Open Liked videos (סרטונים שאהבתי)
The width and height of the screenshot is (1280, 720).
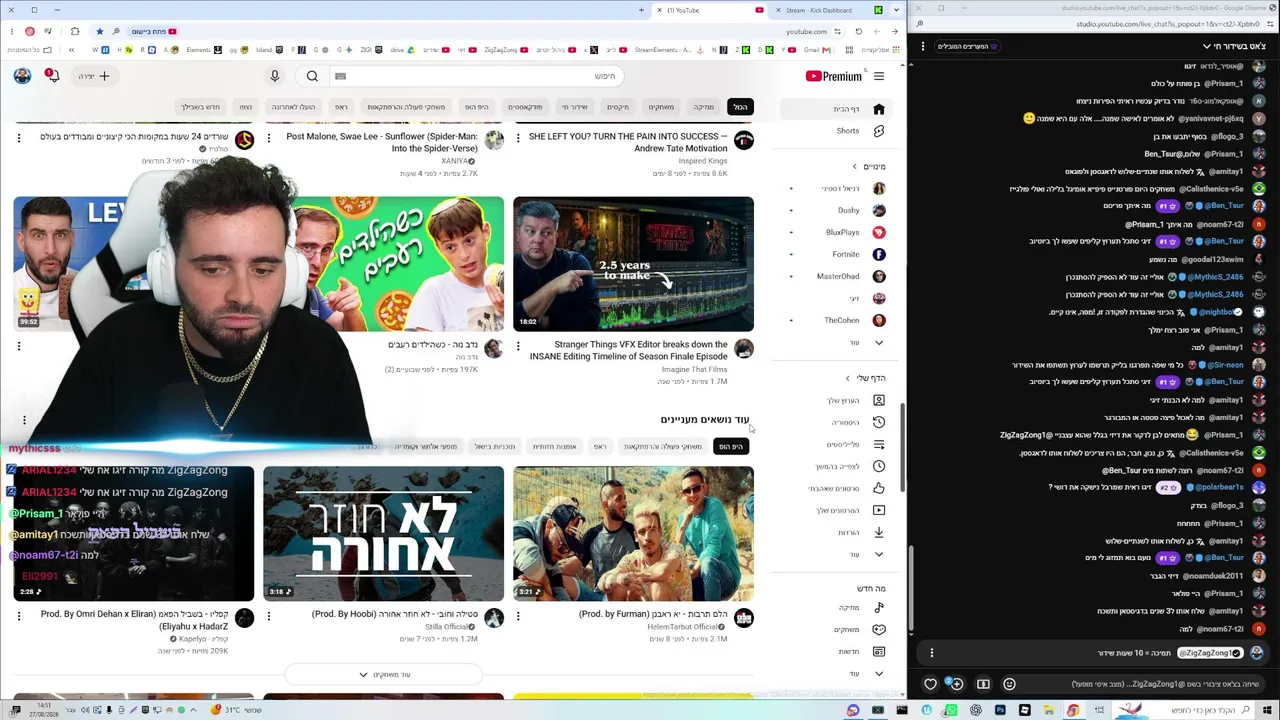[x=835, y=488]
